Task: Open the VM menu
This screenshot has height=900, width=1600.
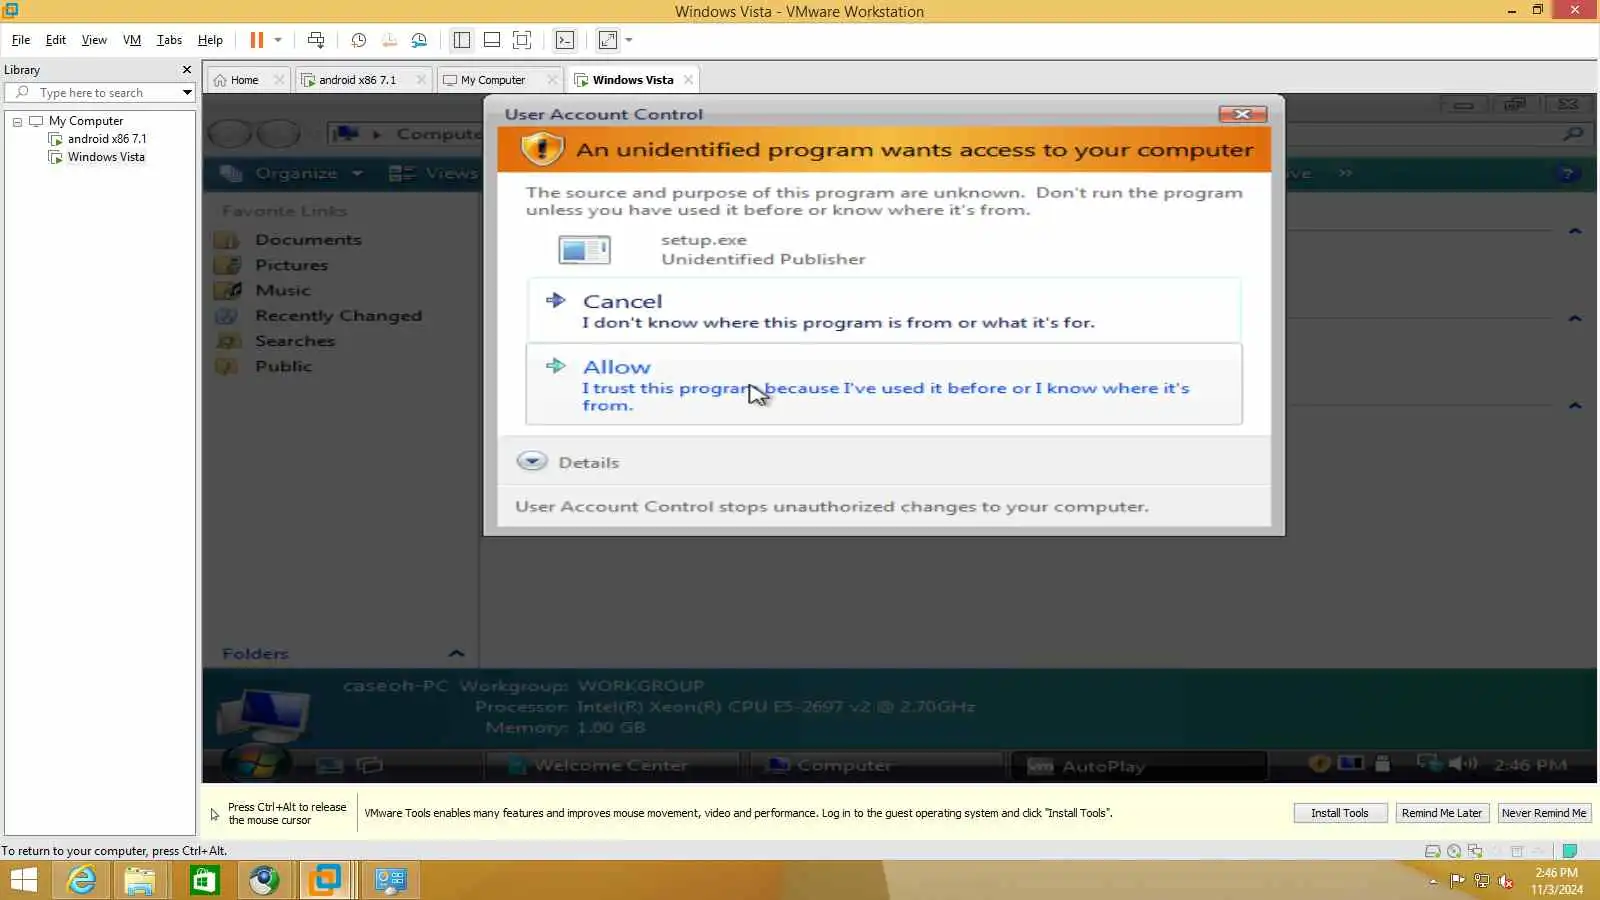Action: [x=132, y=40]
